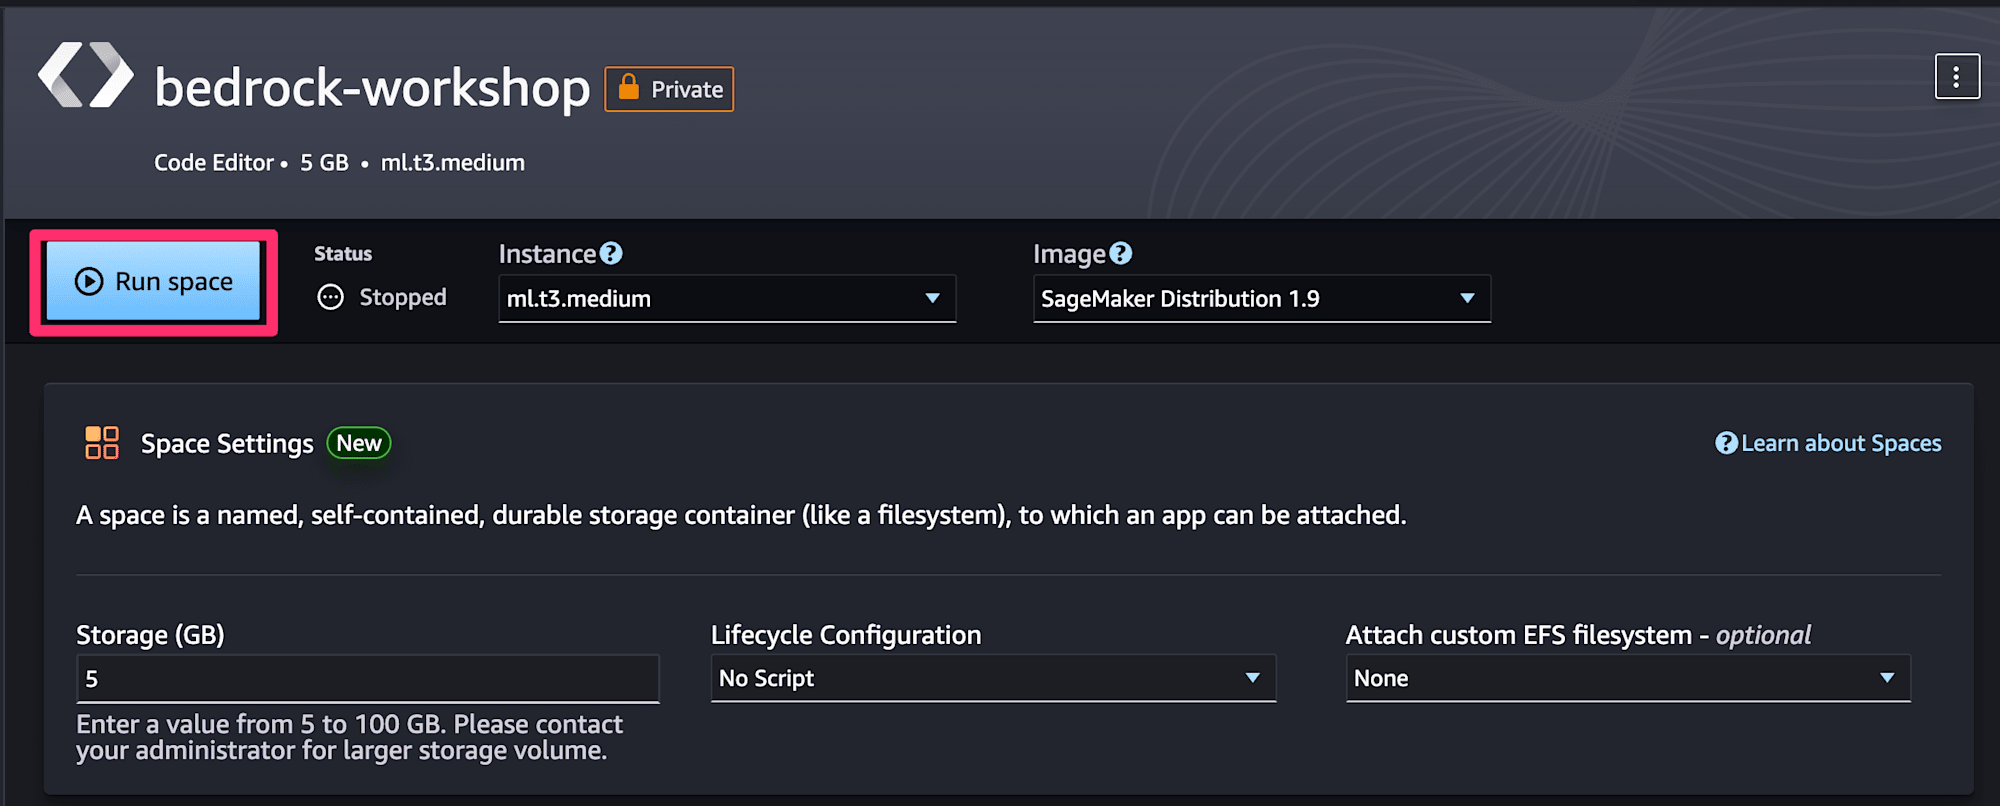Click the Space Settings grid icon
The width and height of the screenshot is (2000, 806).
[x=102, y=443]
